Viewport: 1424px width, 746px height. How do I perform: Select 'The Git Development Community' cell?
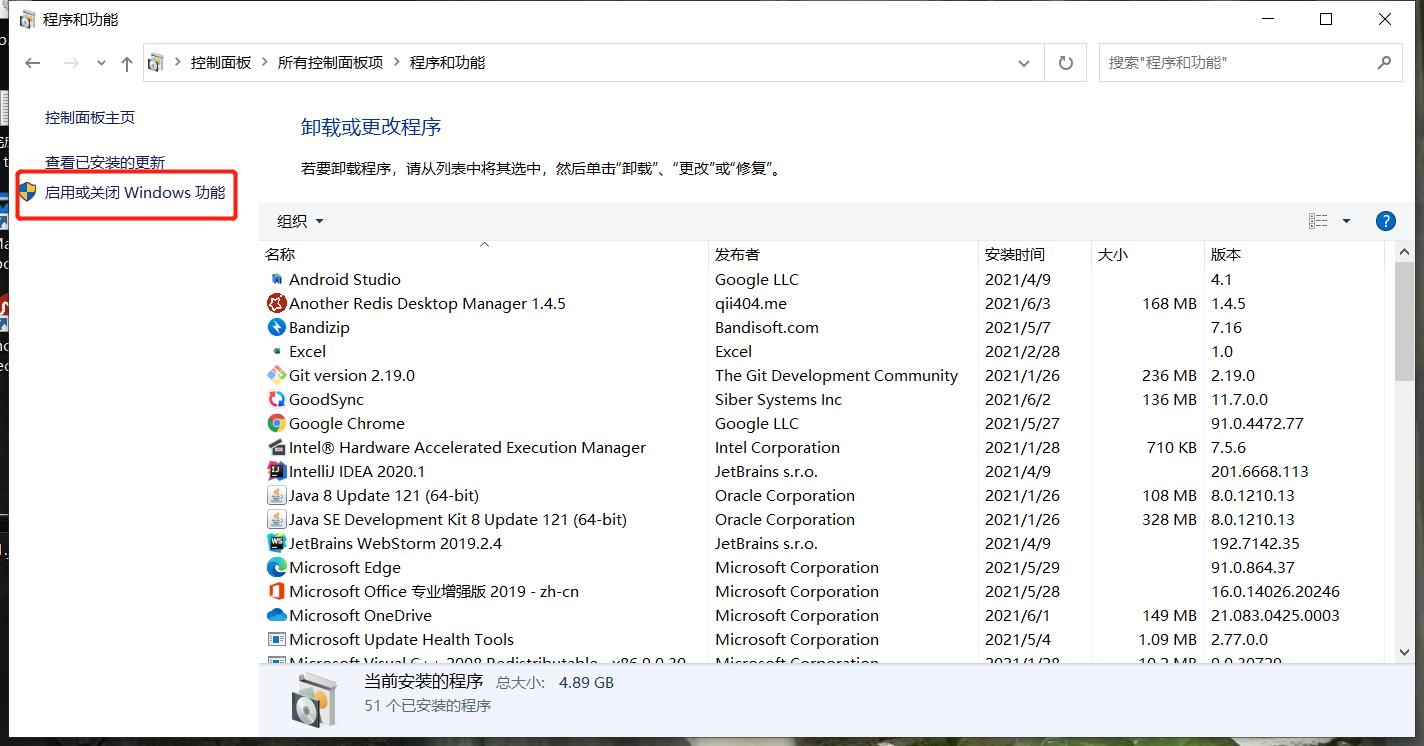click(836, 375)
